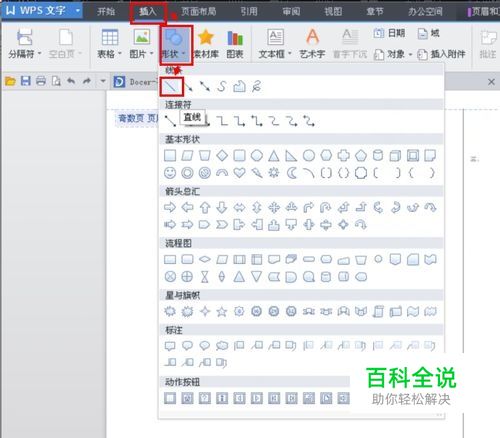The image size is (500, 438).
Task: Insert the flowchart decision diamond
Action: pyautogui.click(x=205, y=259)
